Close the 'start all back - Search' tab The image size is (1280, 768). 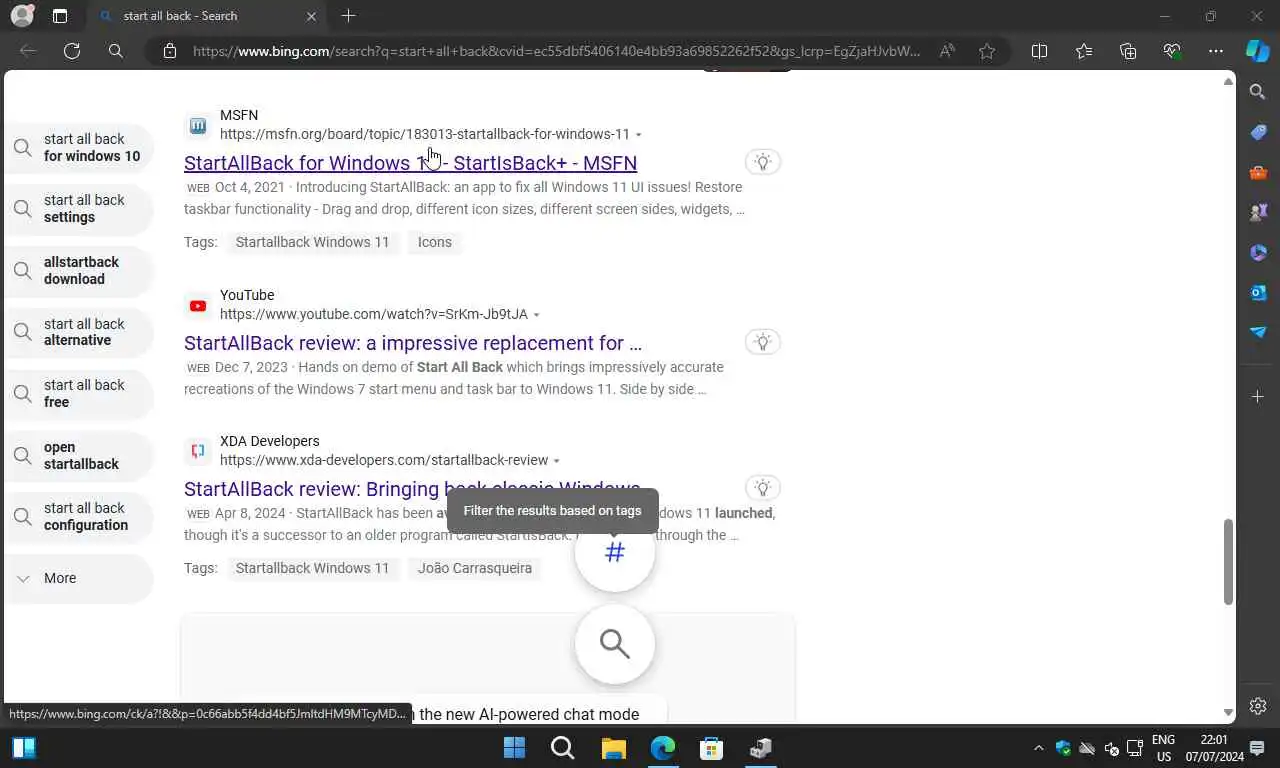pos(311,16)
